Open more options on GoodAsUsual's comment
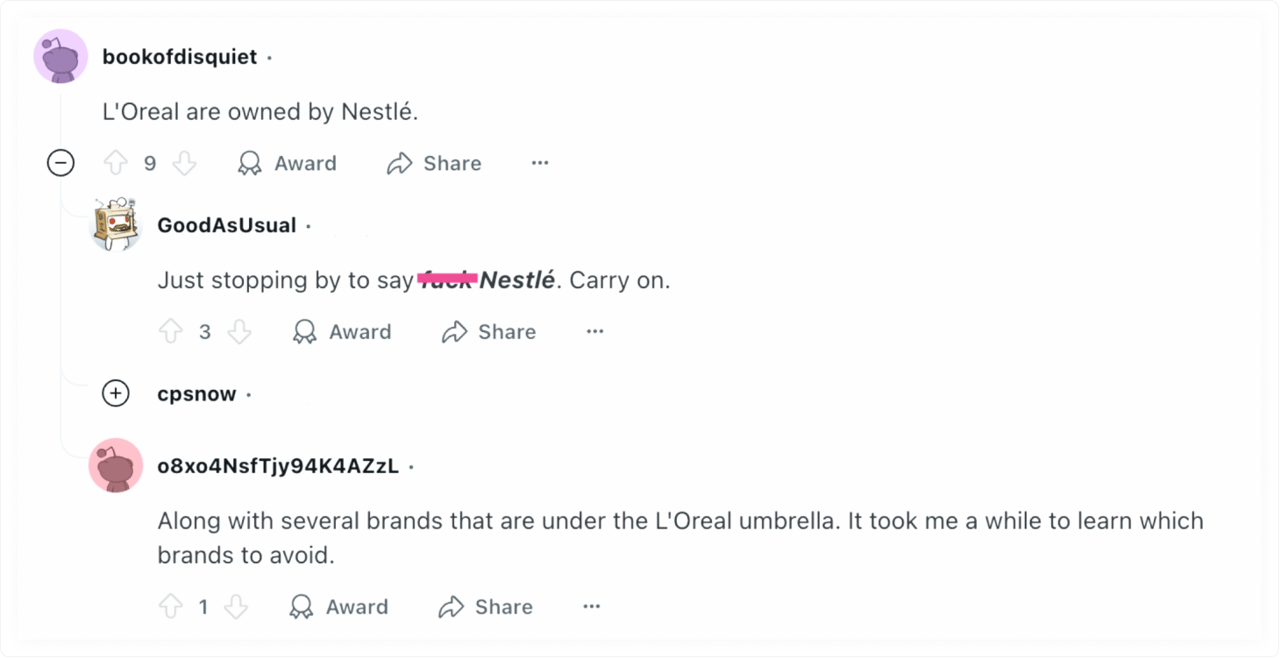The height and width of the screenshot is (658, 1280). (x=595, y=332)
